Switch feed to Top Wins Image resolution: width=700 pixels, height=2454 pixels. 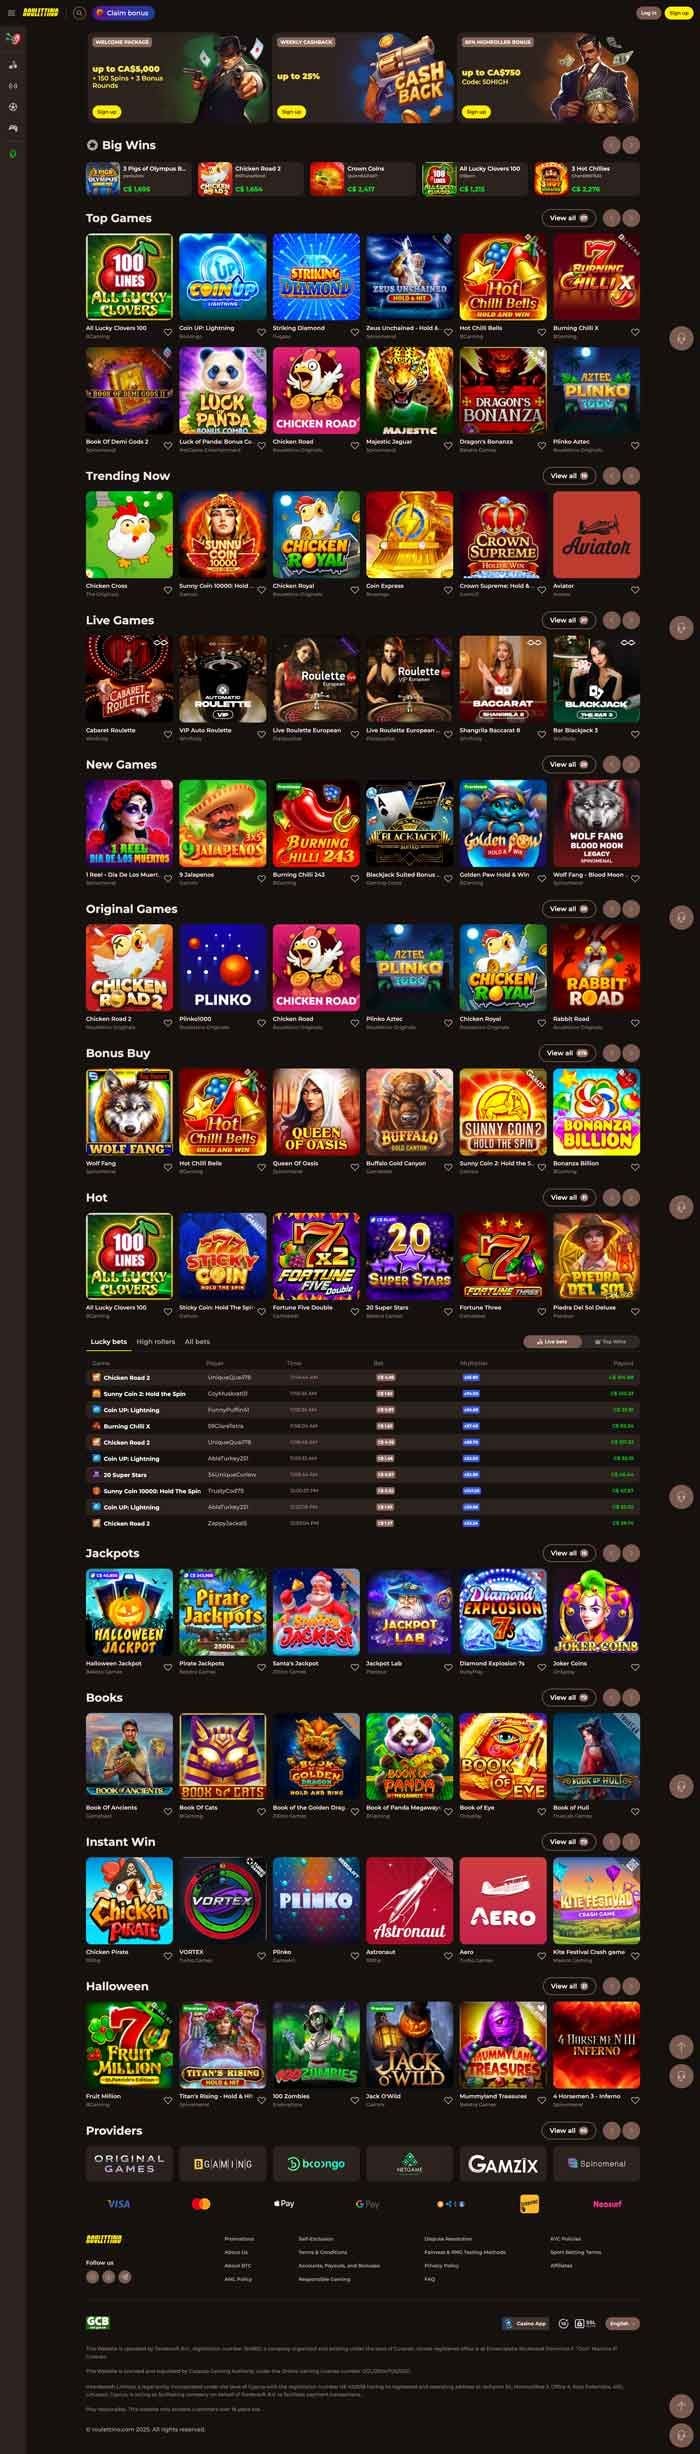[610, 1342]
